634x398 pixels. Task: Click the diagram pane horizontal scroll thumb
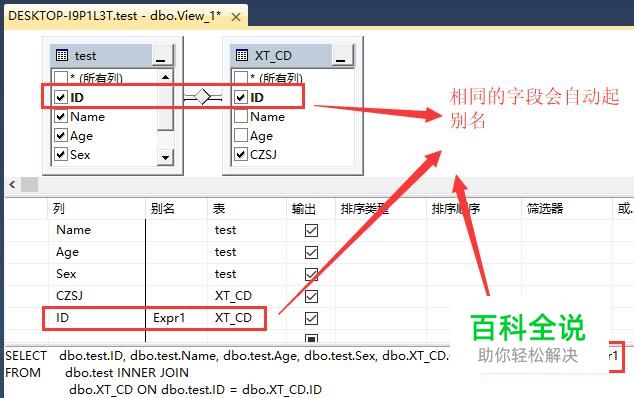[30, 185]
